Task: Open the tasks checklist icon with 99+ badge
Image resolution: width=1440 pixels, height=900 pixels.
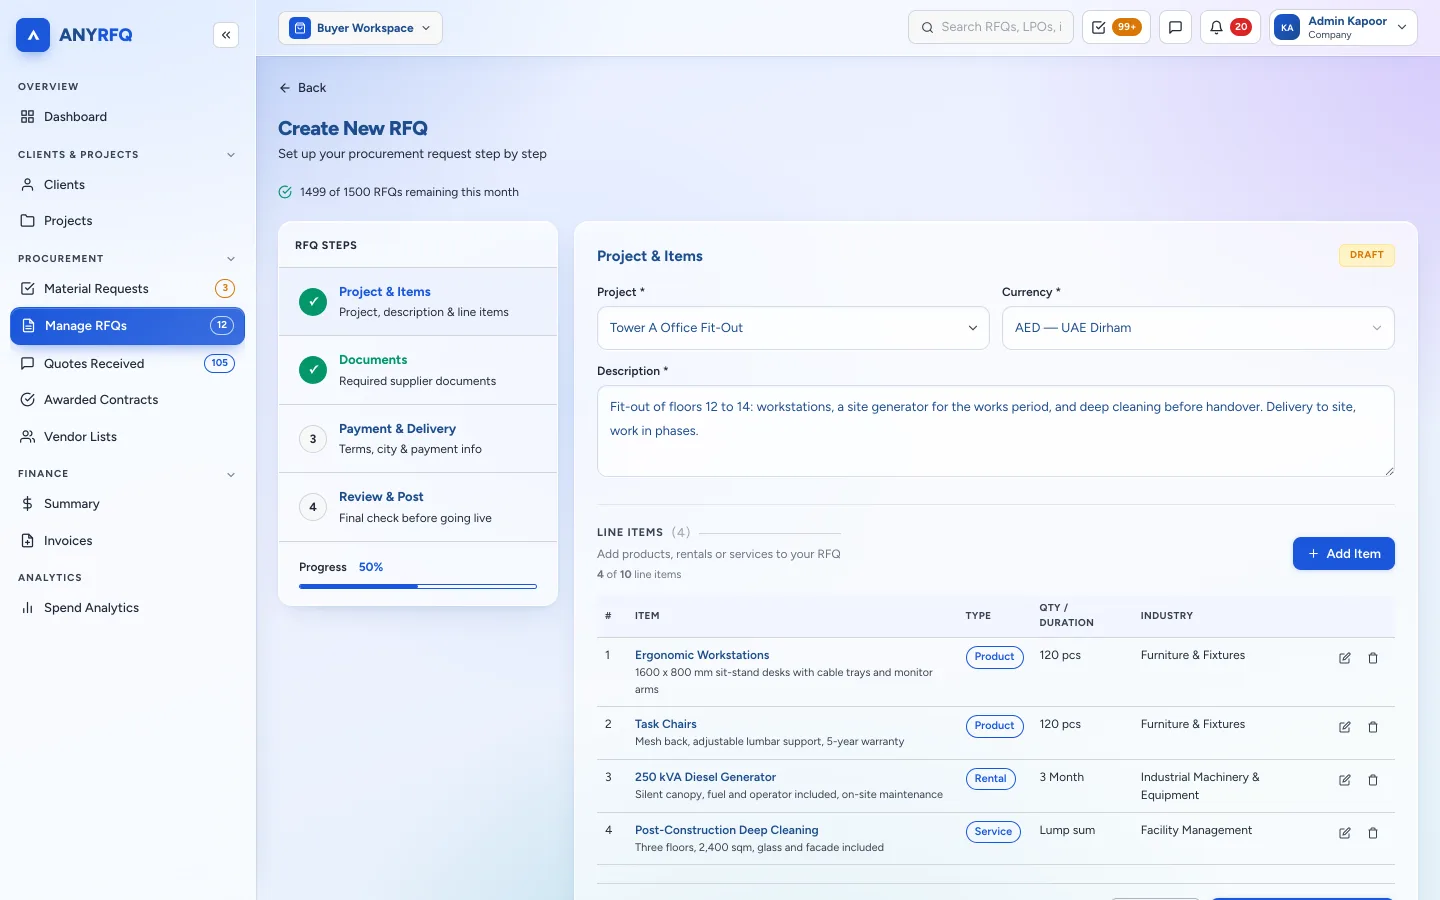Action: click(1116, 28)
